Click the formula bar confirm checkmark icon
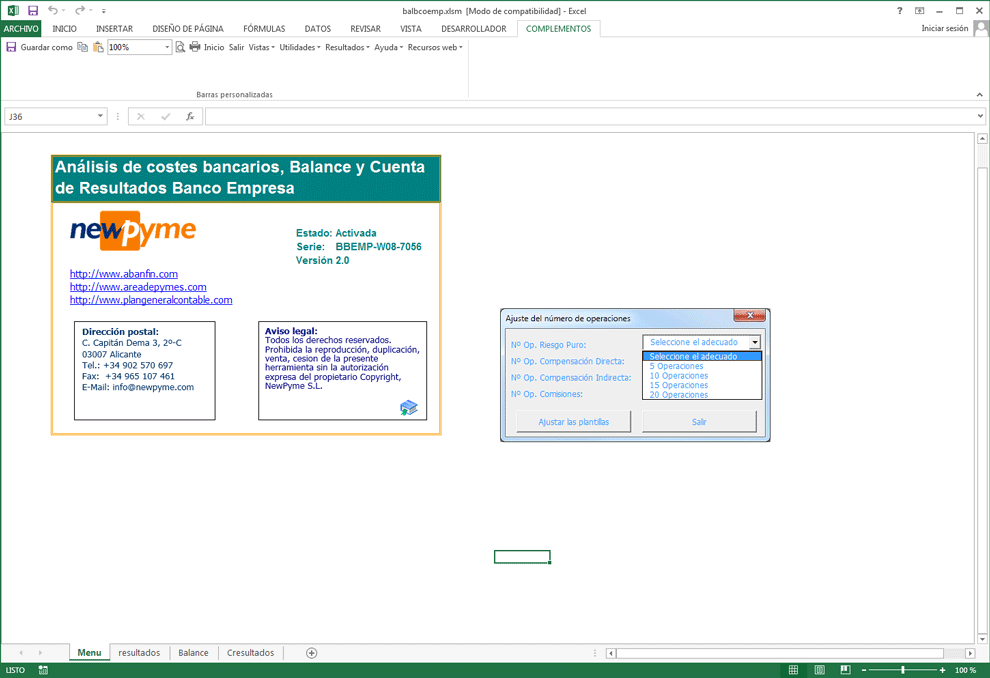This screenshot has height=678, width=990. pyautogui.click(x=165, y=117)
